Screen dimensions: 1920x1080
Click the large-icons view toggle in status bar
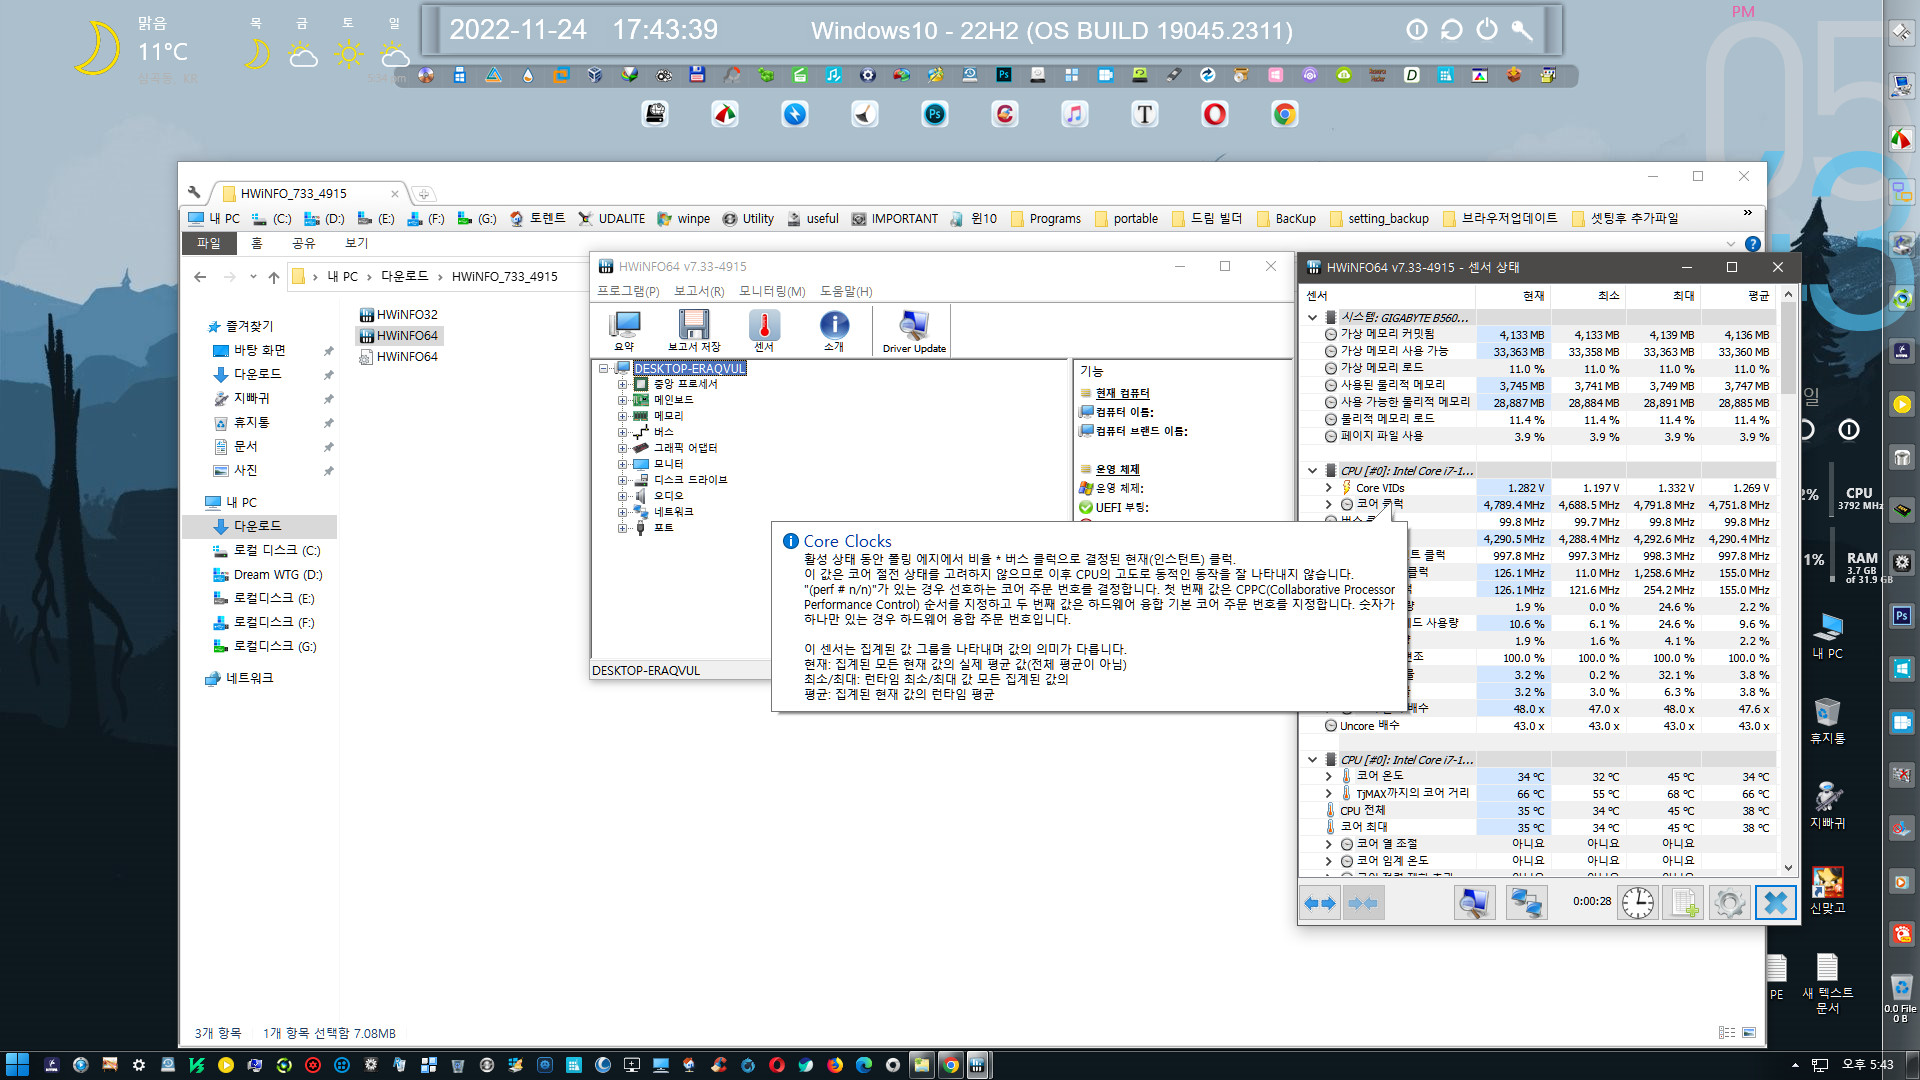coord(1748,1033)
